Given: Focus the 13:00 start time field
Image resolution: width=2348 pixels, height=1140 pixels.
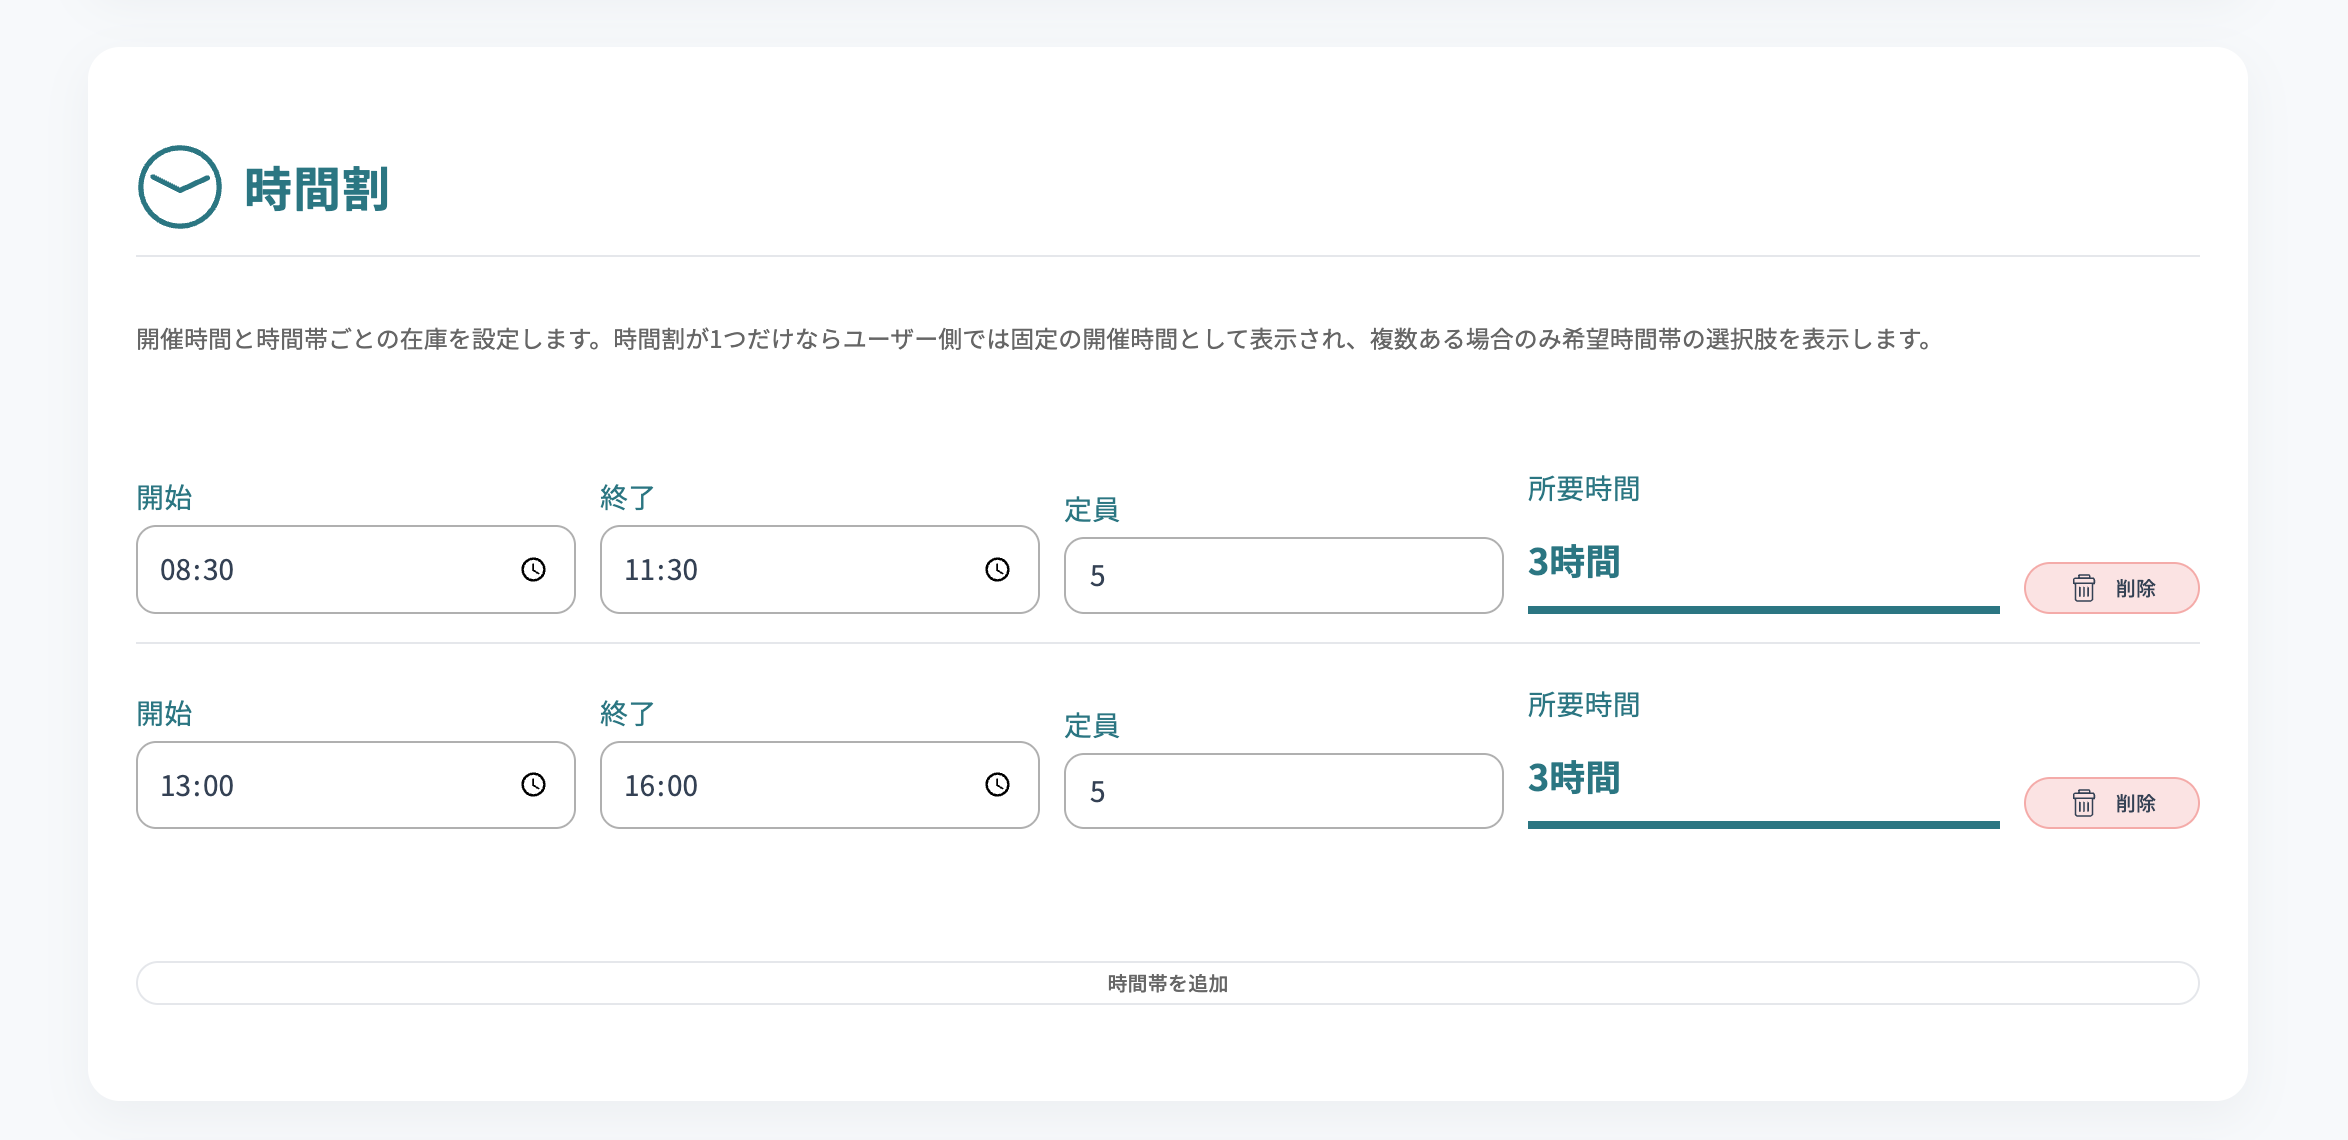Looking at the screenshot, I should tap(356, 785).
